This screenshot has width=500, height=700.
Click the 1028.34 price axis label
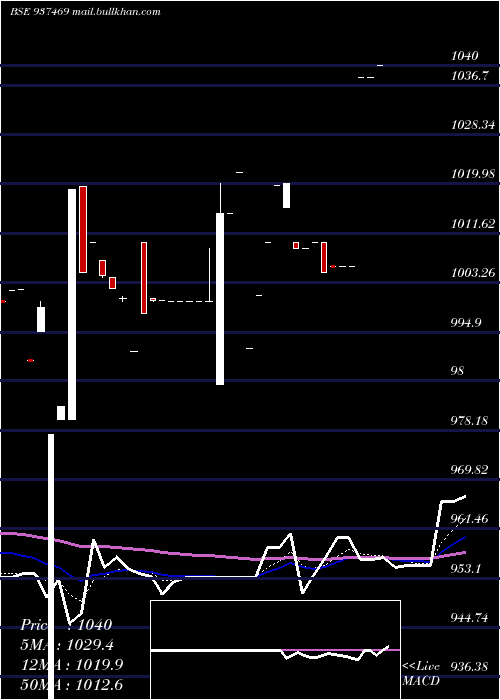[473, 125]
